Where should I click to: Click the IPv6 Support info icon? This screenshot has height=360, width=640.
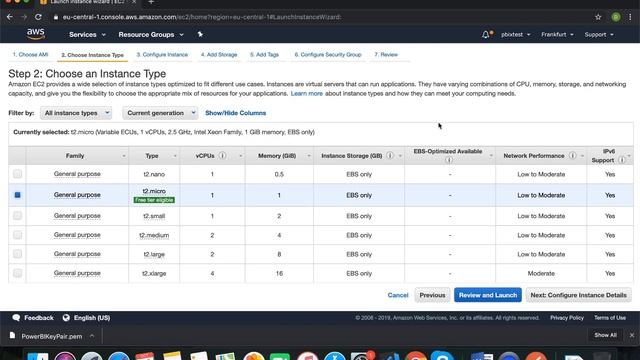pyautogui.click(x=622, y=160)
